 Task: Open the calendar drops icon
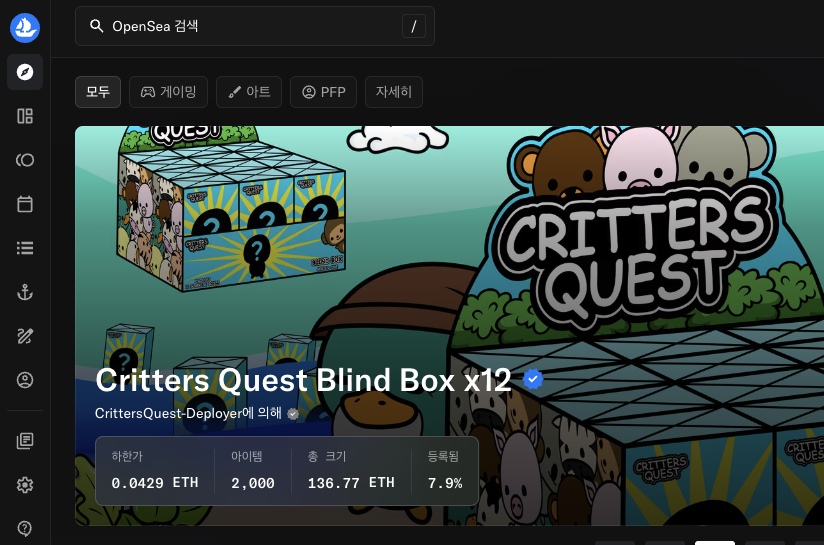(25, 204)
